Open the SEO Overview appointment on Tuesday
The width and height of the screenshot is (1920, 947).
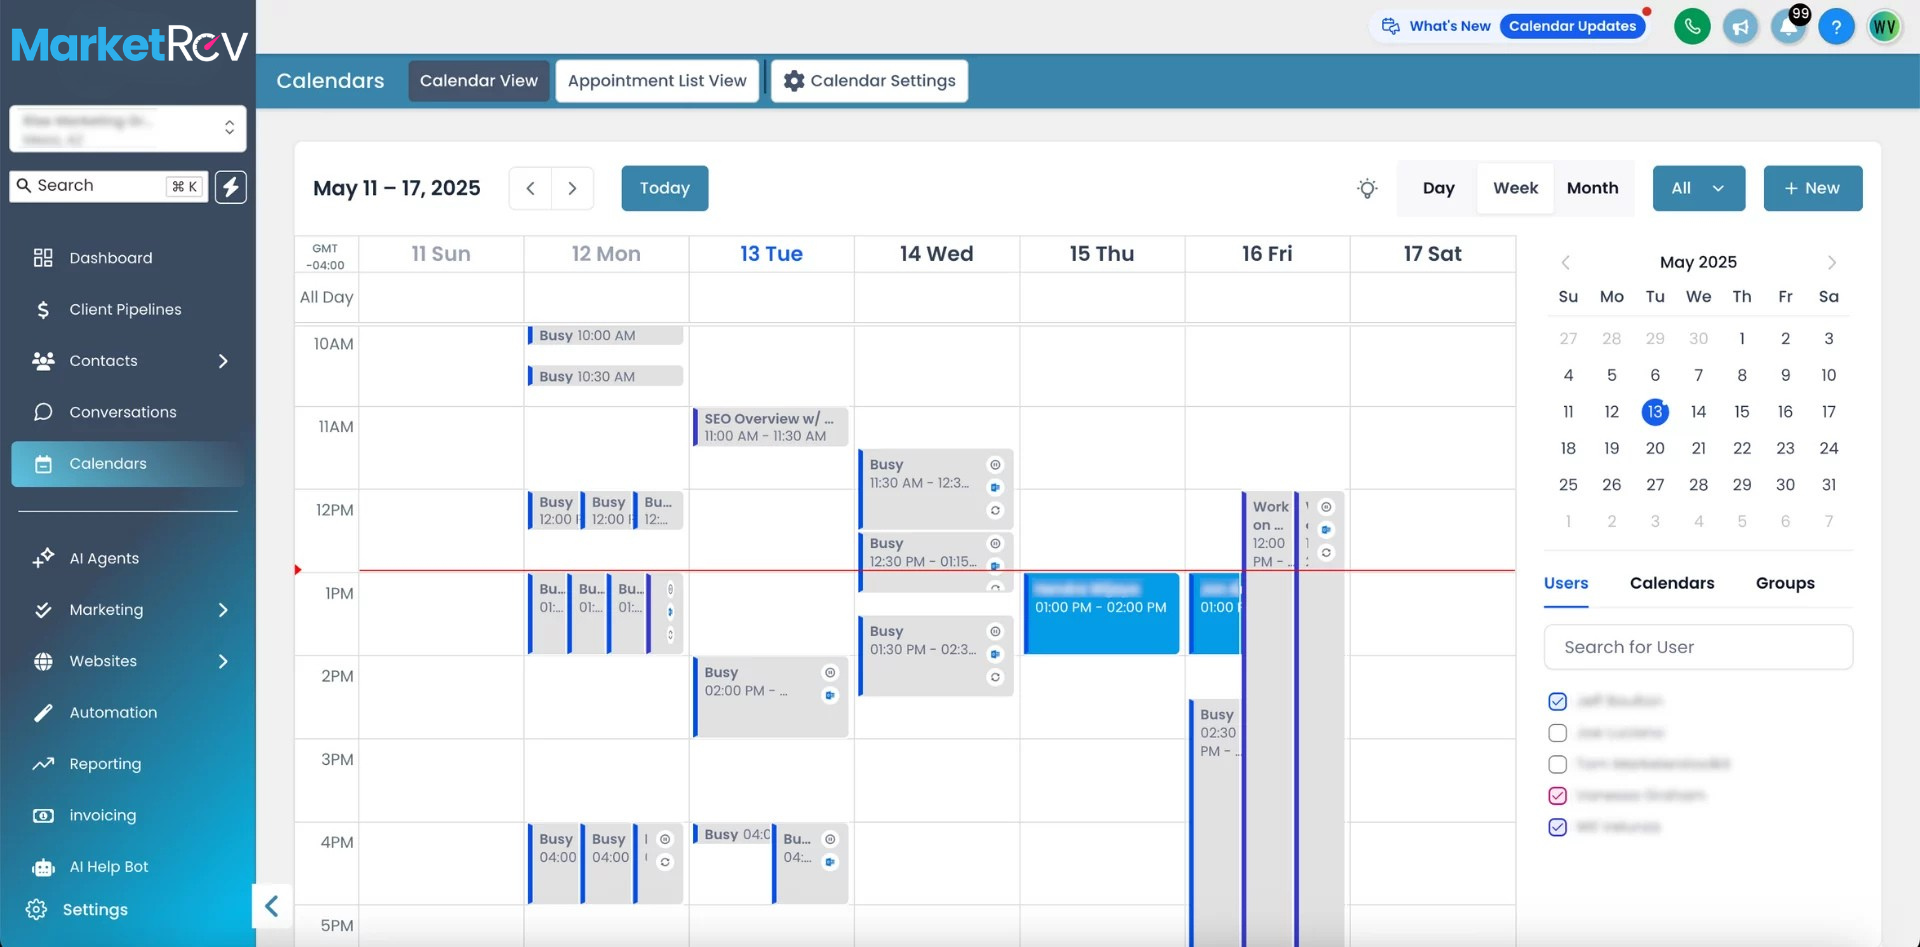[771, 427]
